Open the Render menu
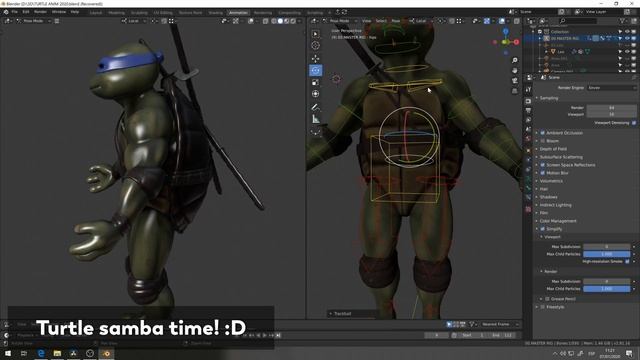 (40, 12)
